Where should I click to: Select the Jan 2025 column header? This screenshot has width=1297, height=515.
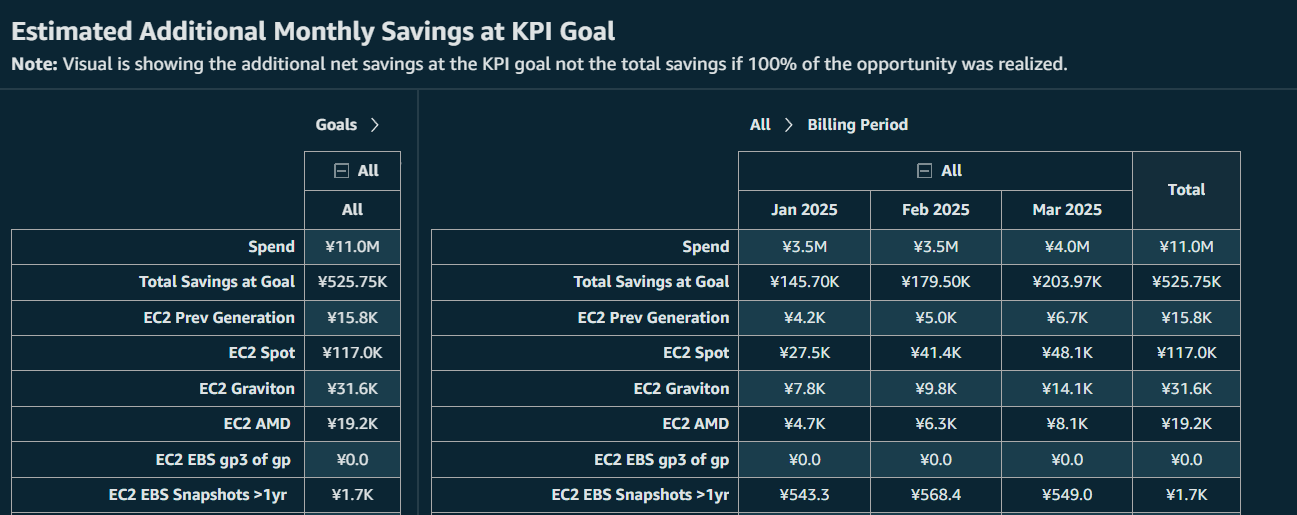804,210
